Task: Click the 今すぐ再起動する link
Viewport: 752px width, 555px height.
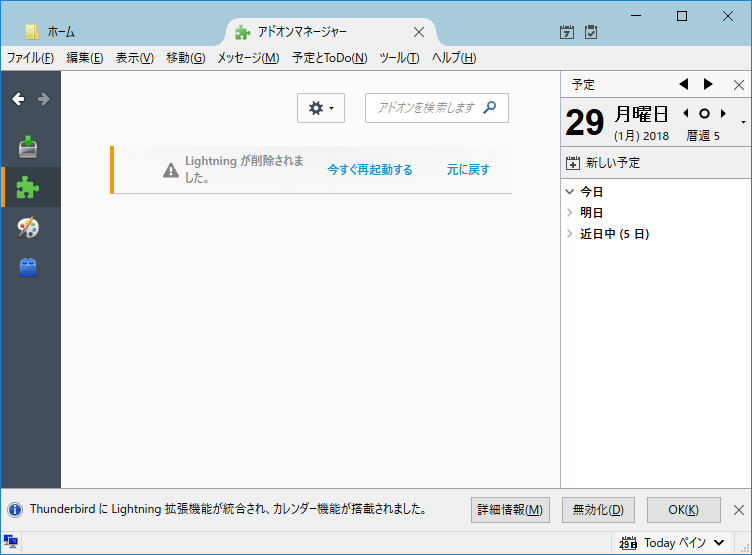Action: pos(370,170)
